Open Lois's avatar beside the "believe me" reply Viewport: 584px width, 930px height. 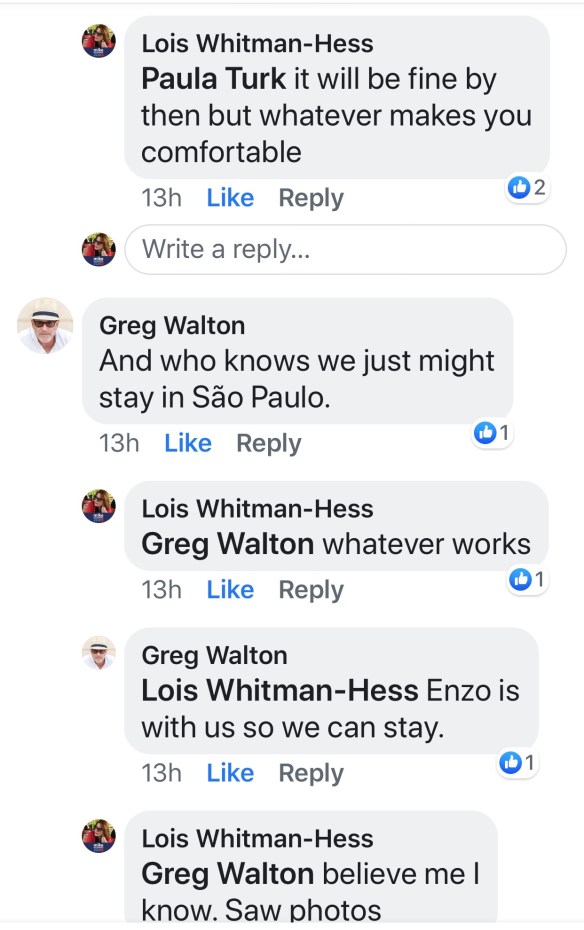tap(98, 836)
